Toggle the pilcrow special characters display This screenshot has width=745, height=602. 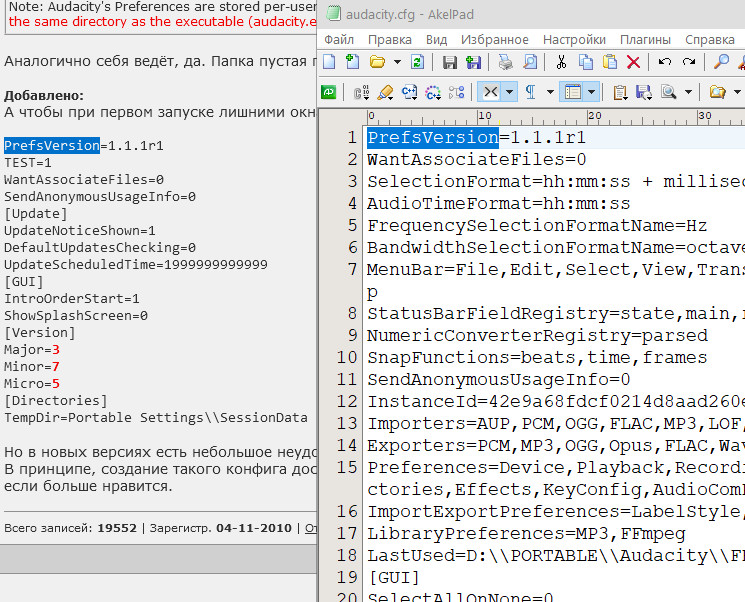click(530, 92)
